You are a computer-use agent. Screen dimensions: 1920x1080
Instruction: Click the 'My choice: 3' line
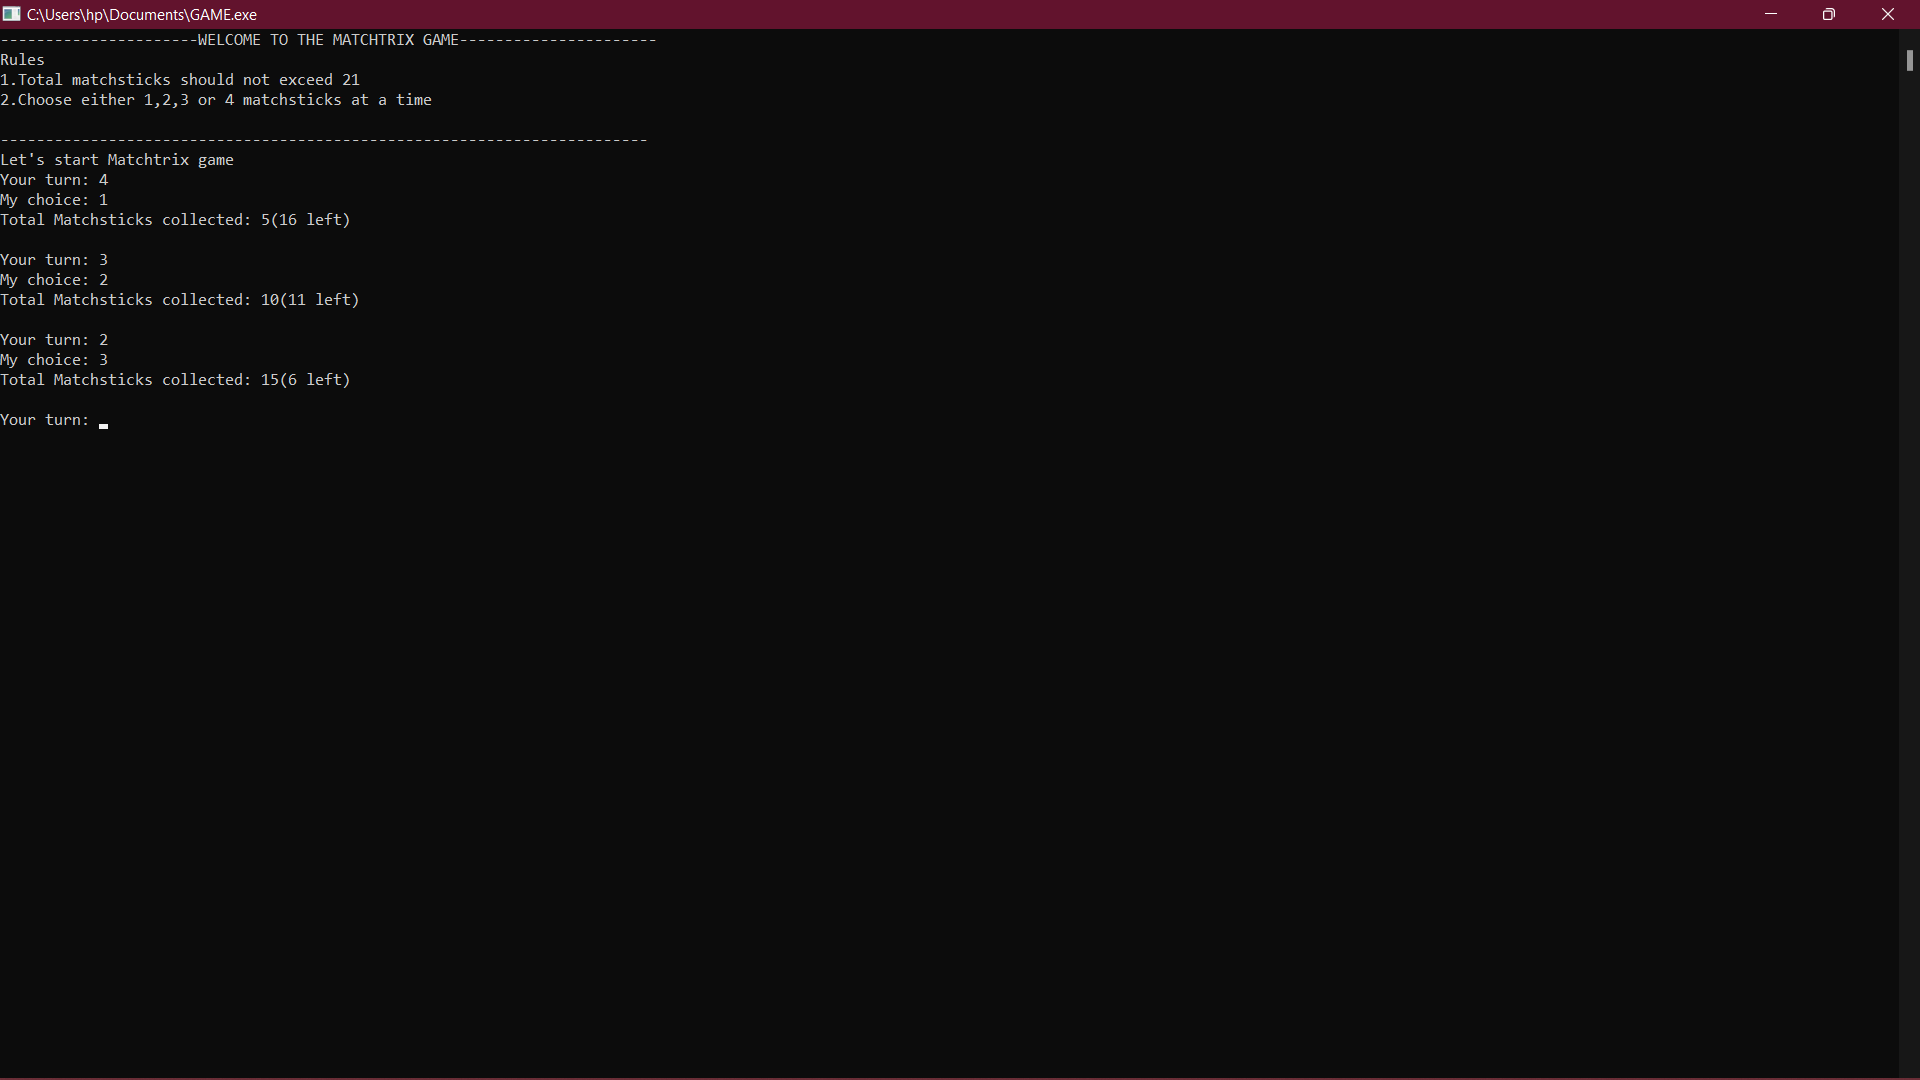(x=54, y=360)
